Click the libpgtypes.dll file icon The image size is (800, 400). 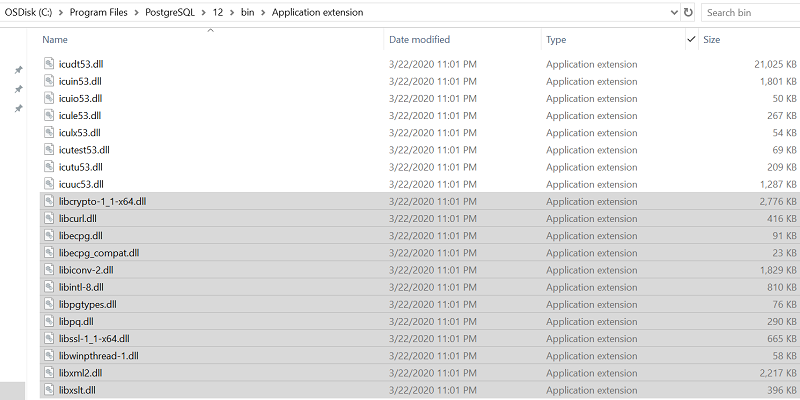(x=48, y=304)
